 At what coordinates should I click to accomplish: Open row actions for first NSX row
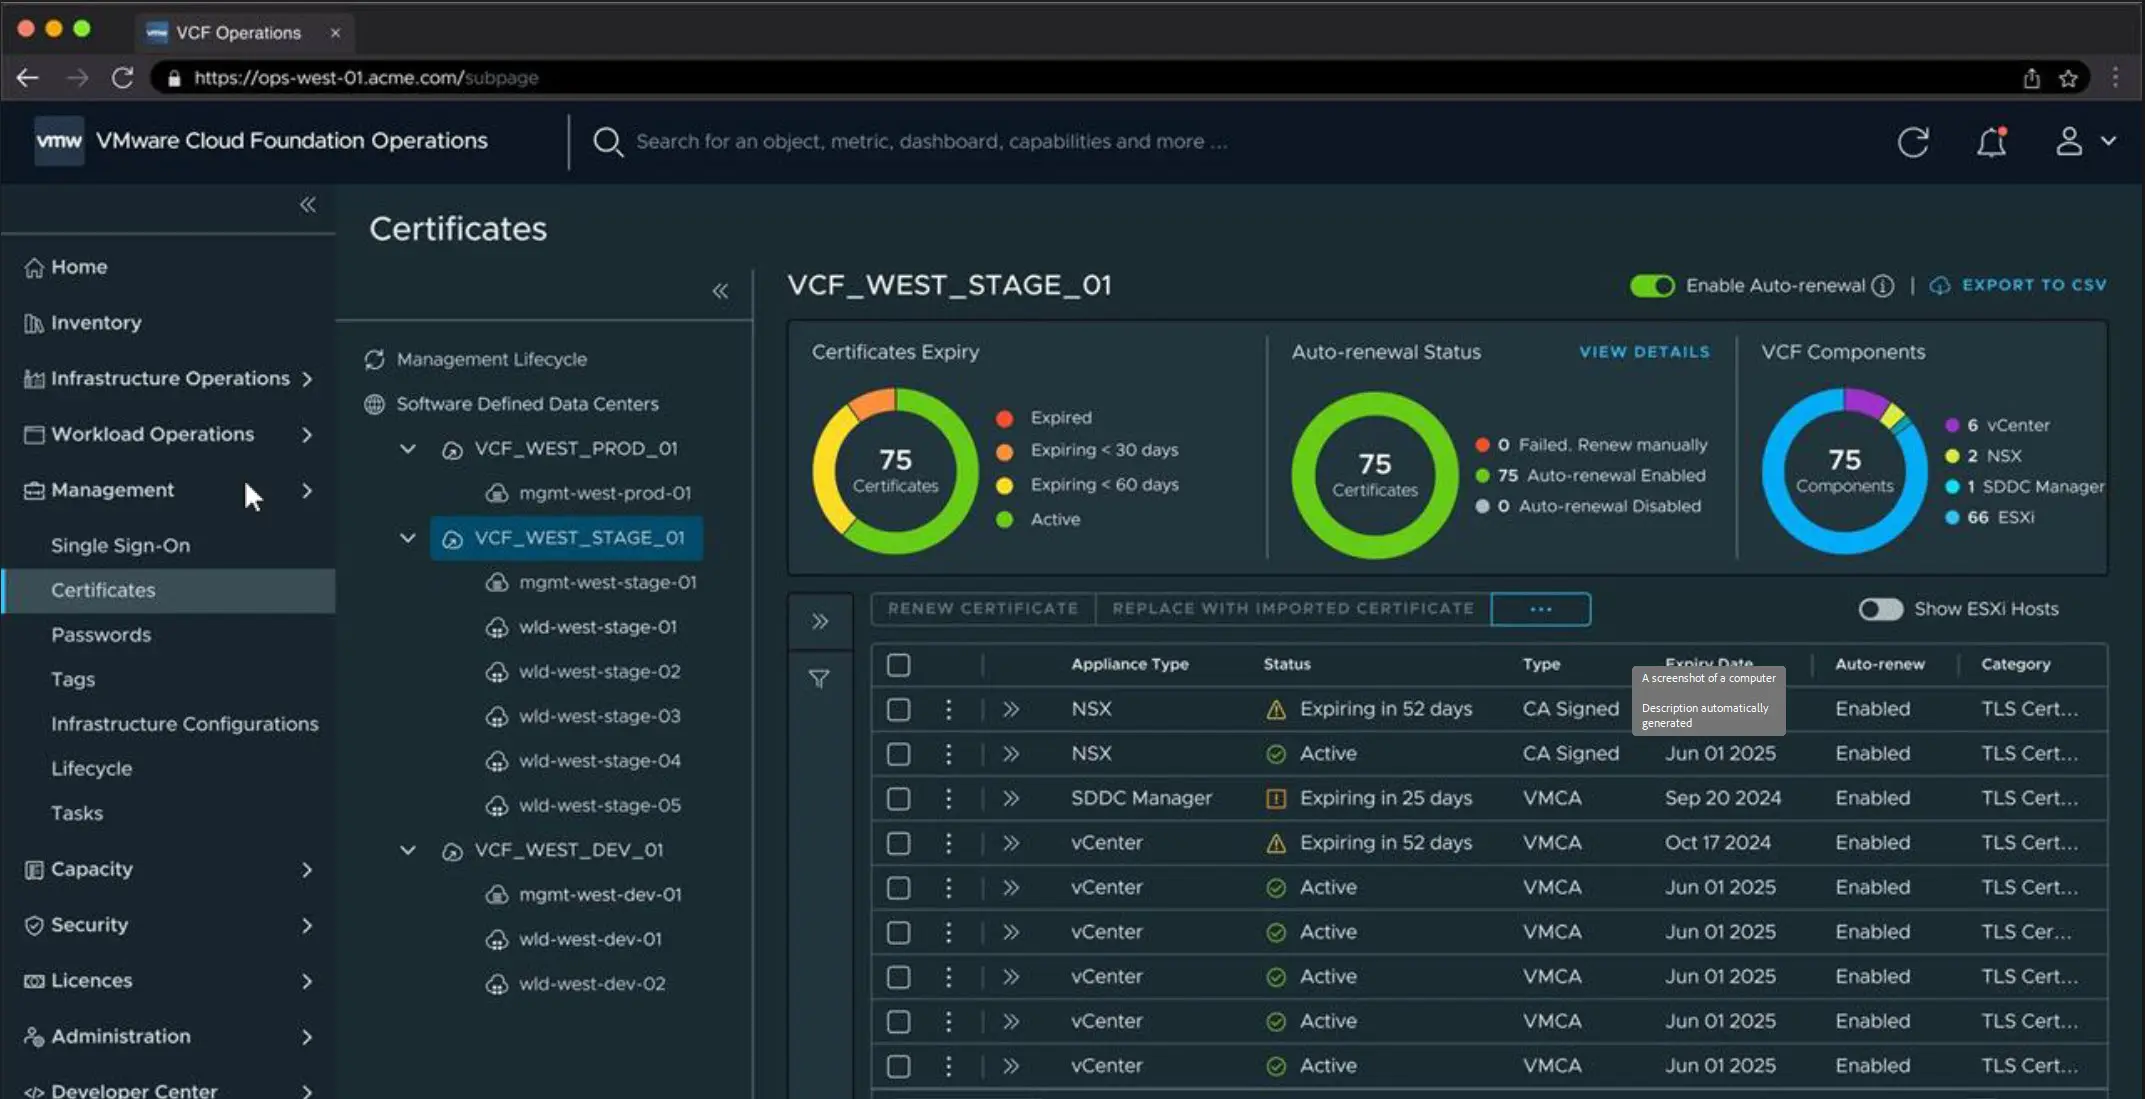(948, 709)
